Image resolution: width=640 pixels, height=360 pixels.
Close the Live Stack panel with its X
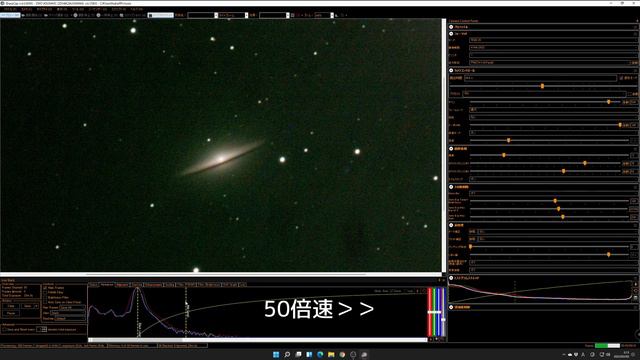click(x=444, y=280)
